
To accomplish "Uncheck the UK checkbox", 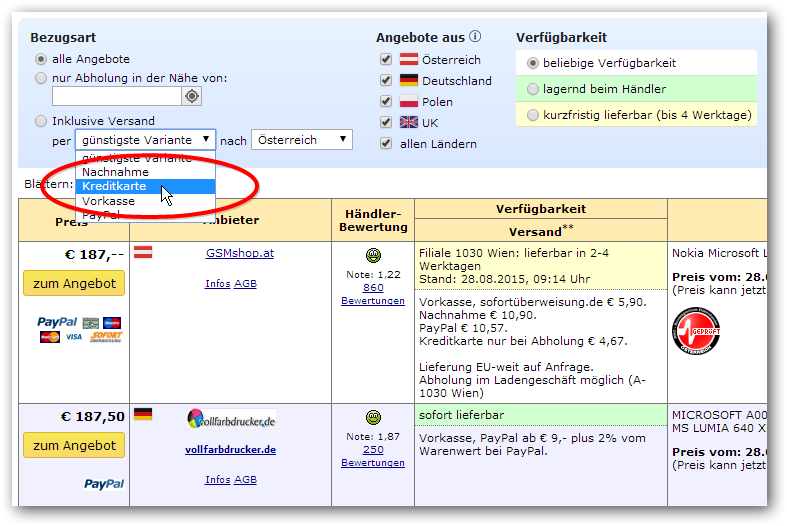I will coord(385,122).
